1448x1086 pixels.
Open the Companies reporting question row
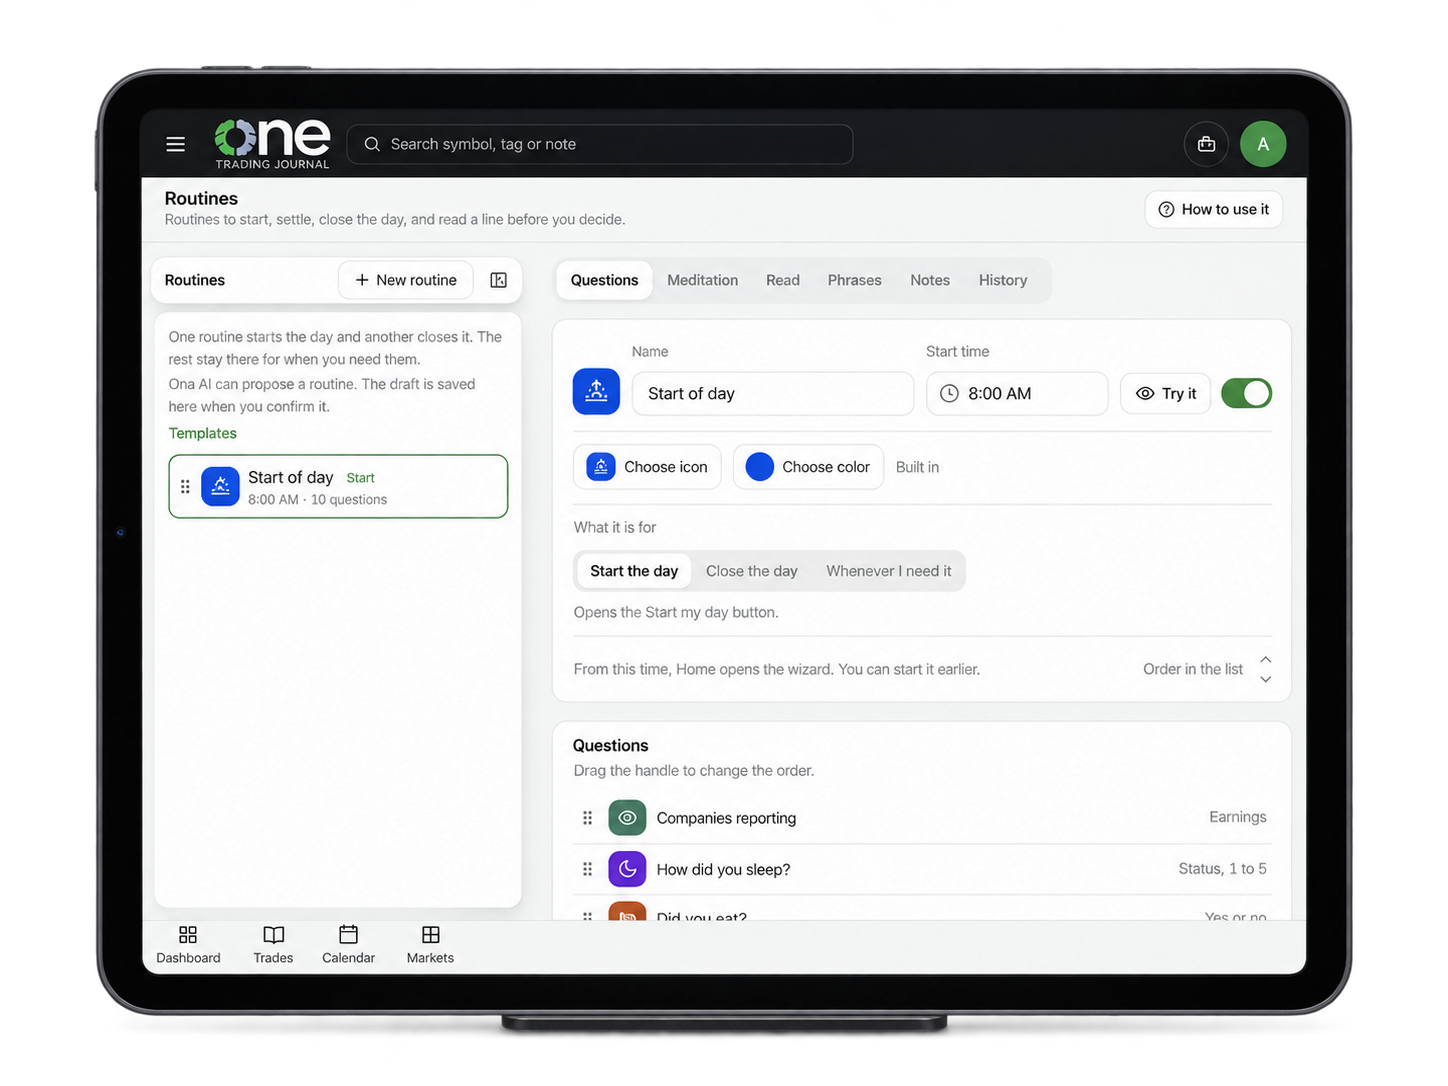pos(922,818)
